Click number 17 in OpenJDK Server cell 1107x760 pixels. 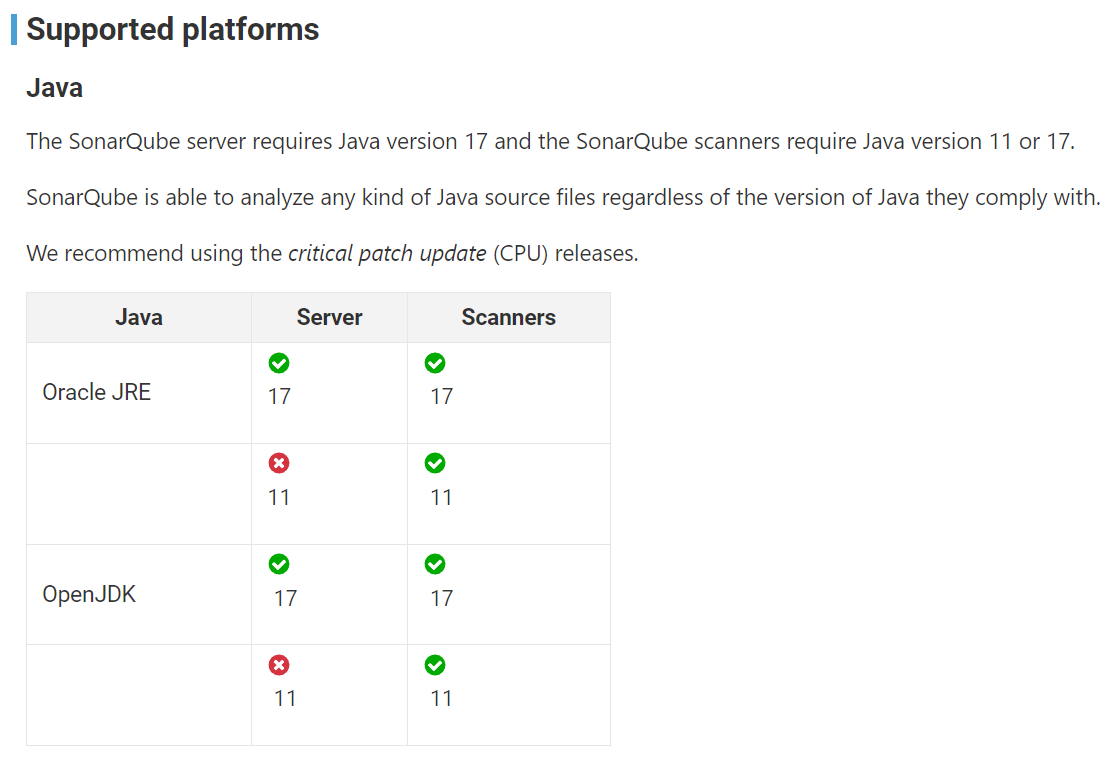coord(285,598)
